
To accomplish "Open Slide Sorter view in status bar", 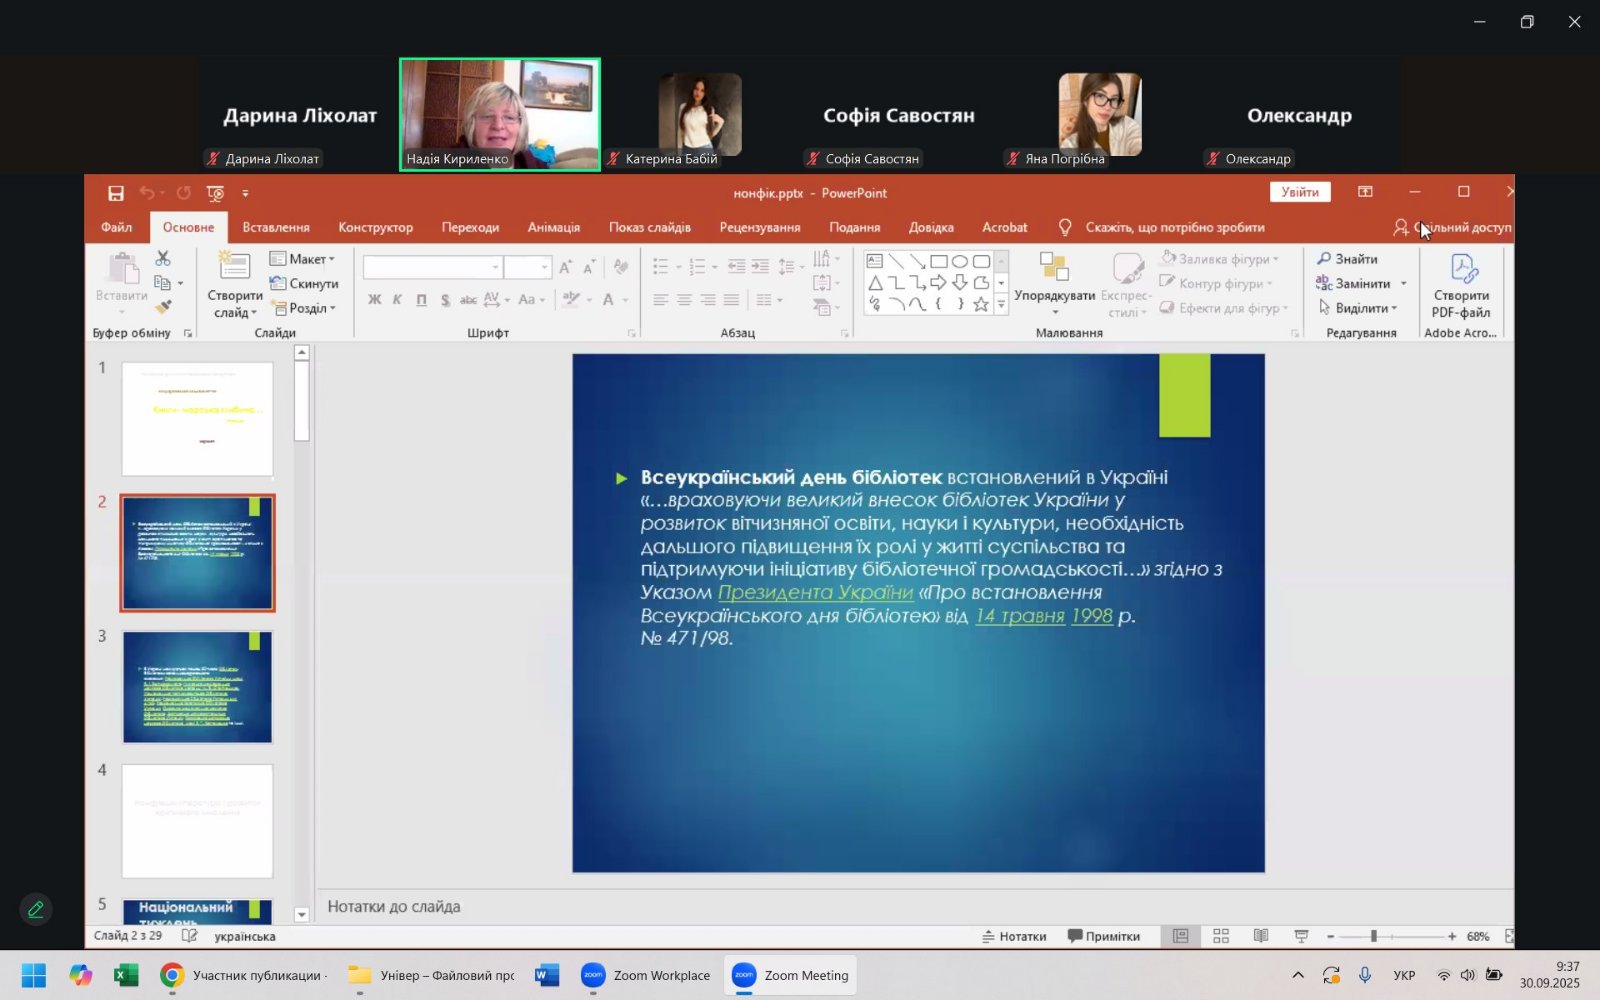I will click(1221, 936).
